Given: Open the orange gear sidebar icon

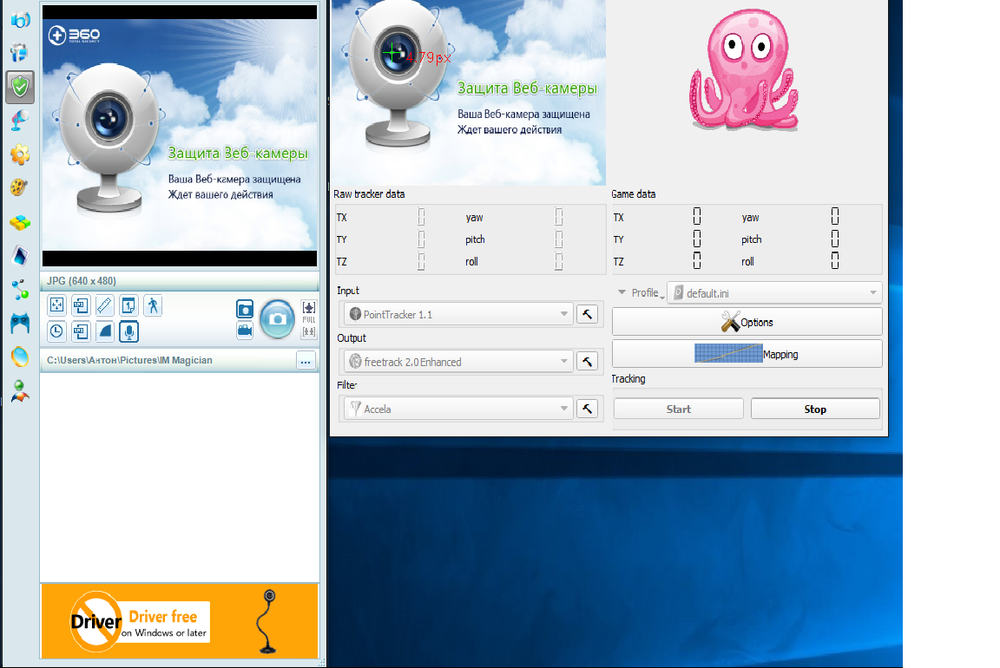Looking at the screenshot, I should click(20, 154).
